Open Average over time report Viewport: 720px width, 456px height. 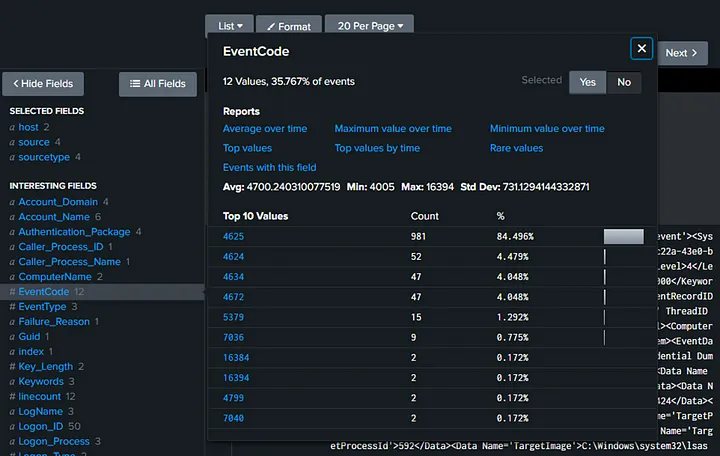point(265,129)
